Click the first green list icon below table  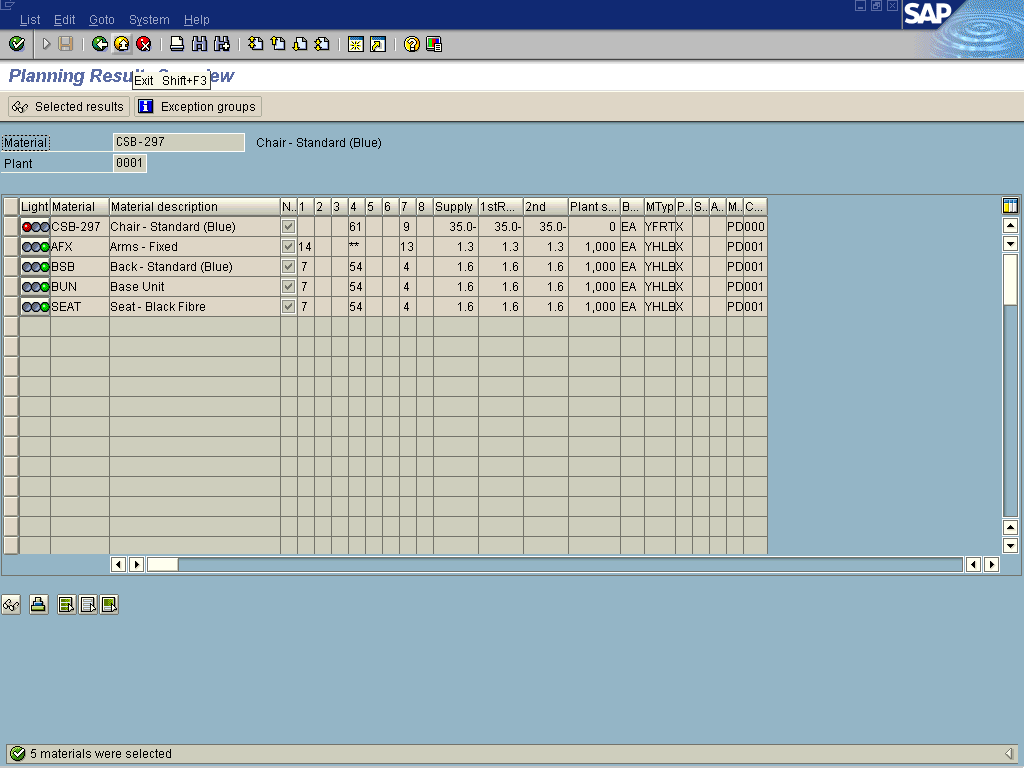[x=66, y=605]
